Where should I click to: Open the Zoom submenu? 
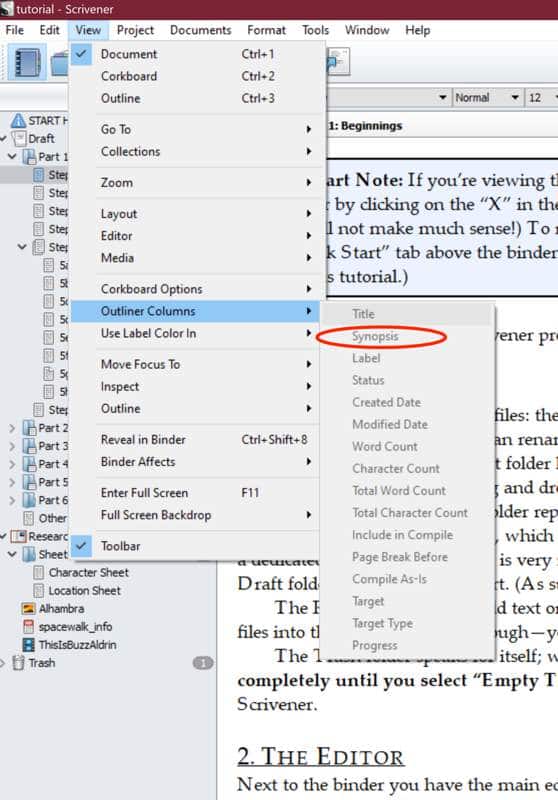point(197,182)
